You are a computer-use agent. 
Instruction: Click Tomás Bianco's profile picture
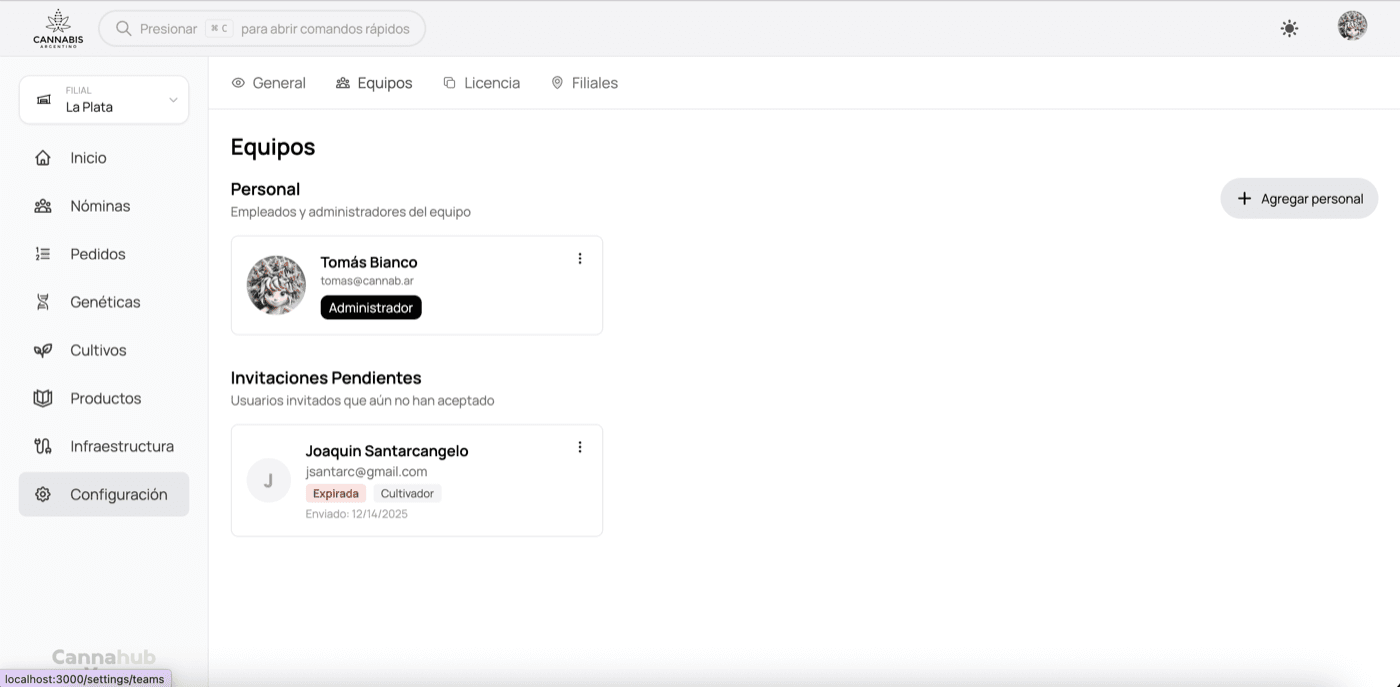click(x=276, y=285)
